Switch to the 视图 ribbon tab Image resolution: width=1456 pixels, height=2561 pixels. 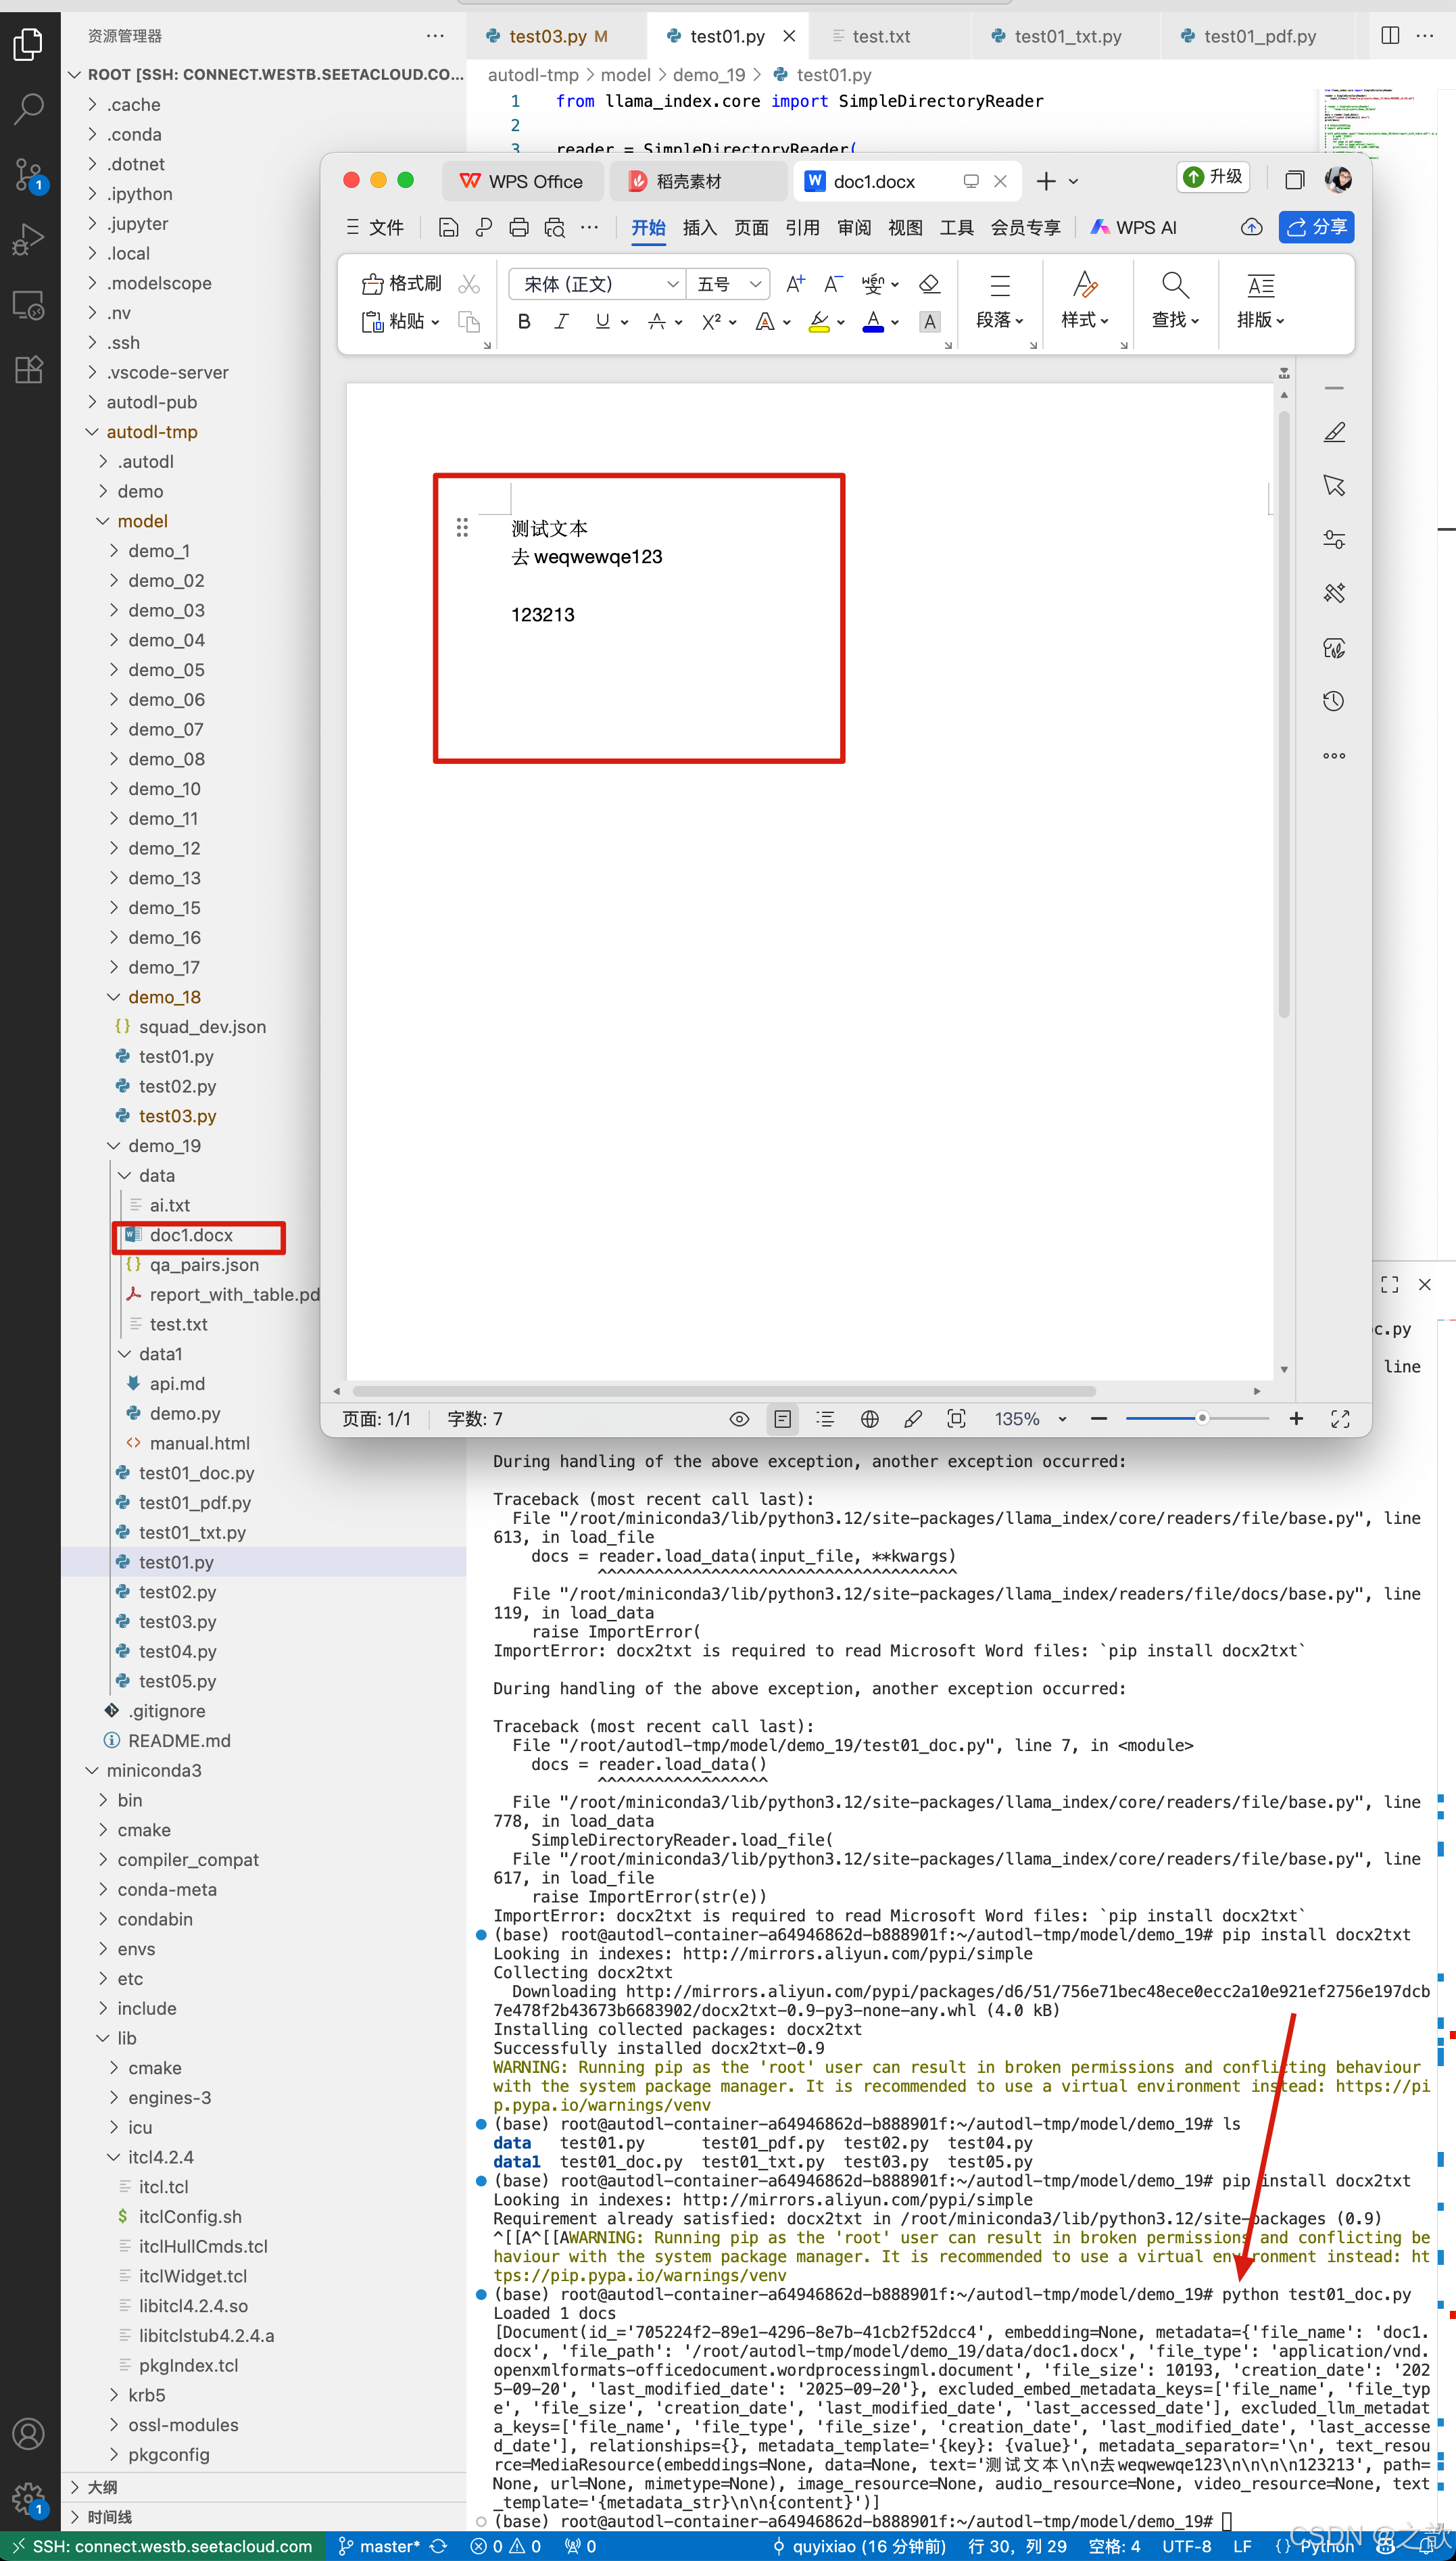[905, 228]
